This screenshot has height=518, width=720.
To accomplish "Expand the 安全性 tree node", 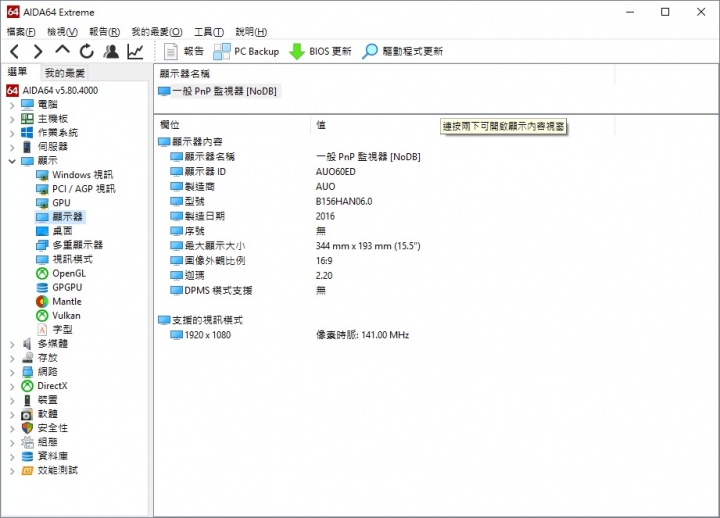I will pos(12,429).
